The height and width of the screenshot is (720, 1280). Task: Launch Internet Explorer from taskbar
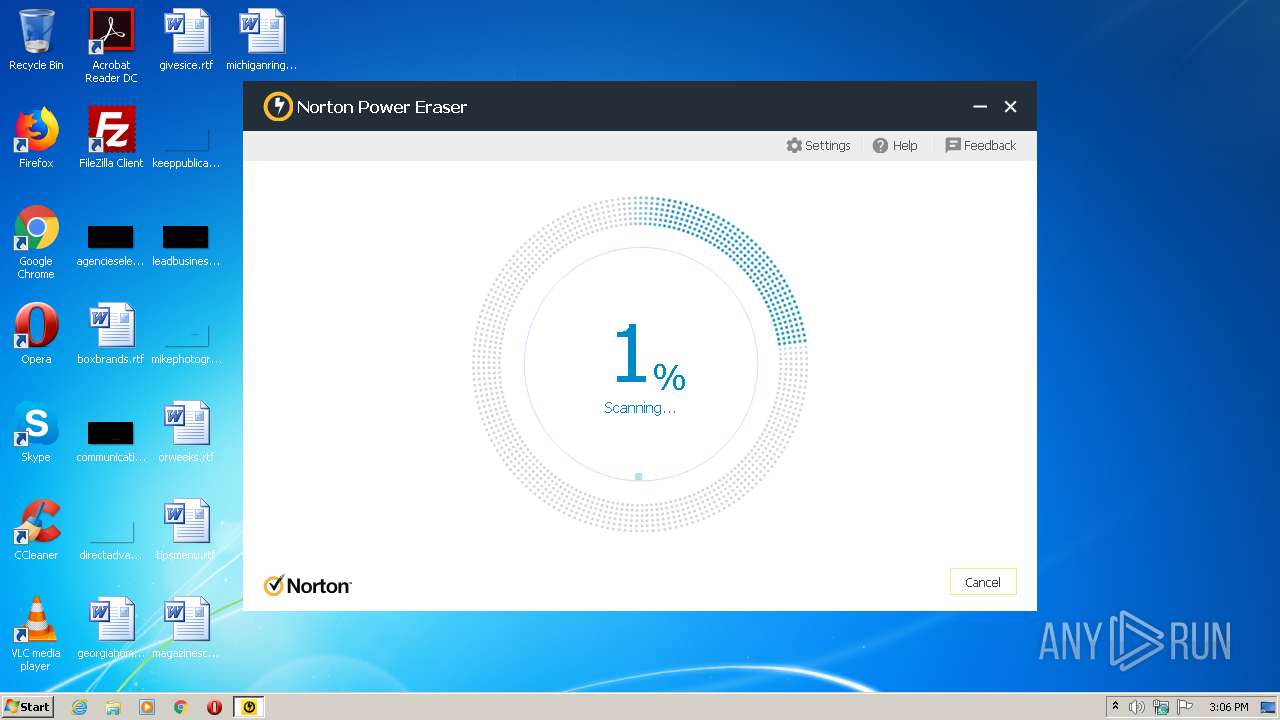click(79, 707)
